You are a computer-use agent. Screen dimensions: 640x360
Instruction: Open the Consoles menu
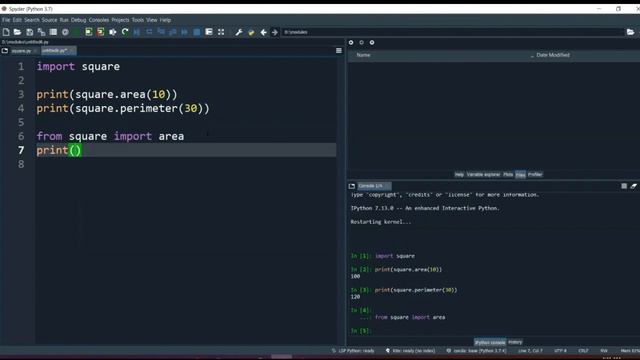click(x=99, y=20)
